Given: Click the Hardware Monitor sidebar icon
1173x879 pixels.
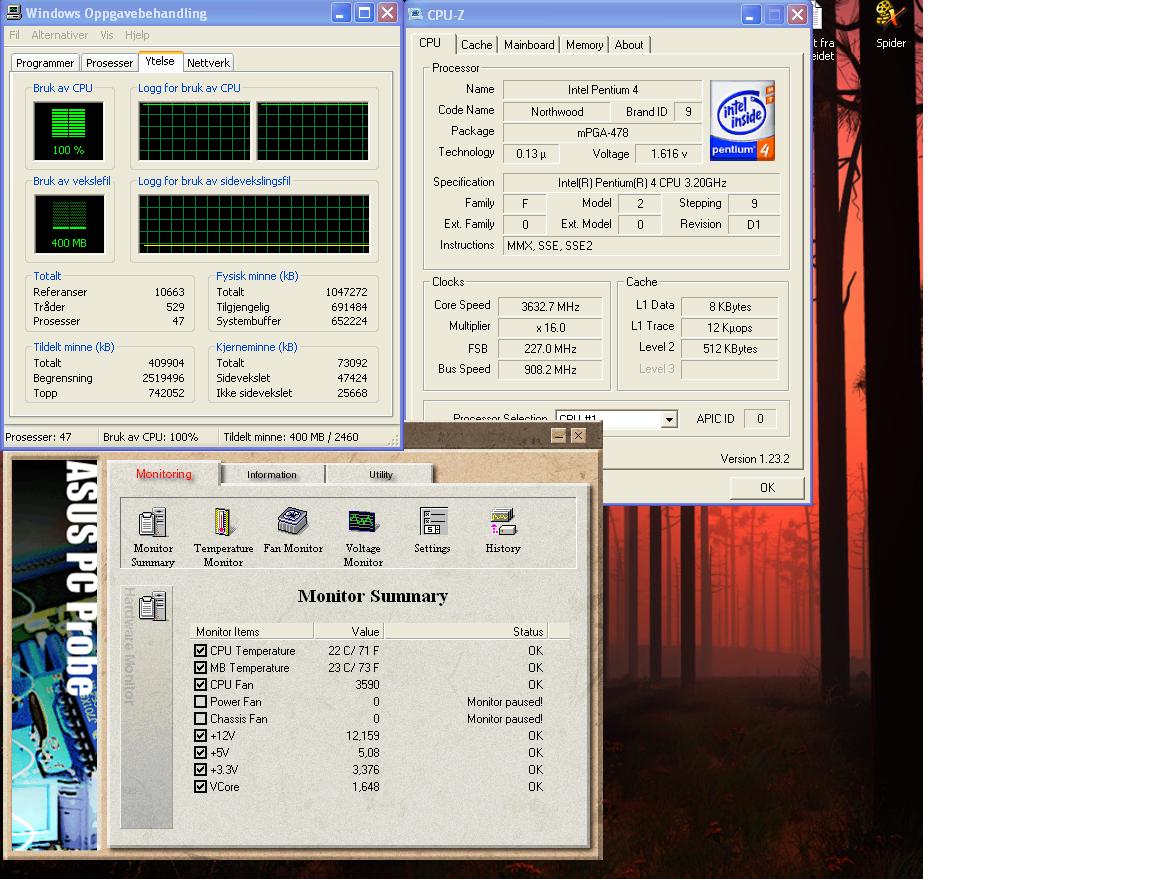Looking at the screenshot, I should (153, 606).
